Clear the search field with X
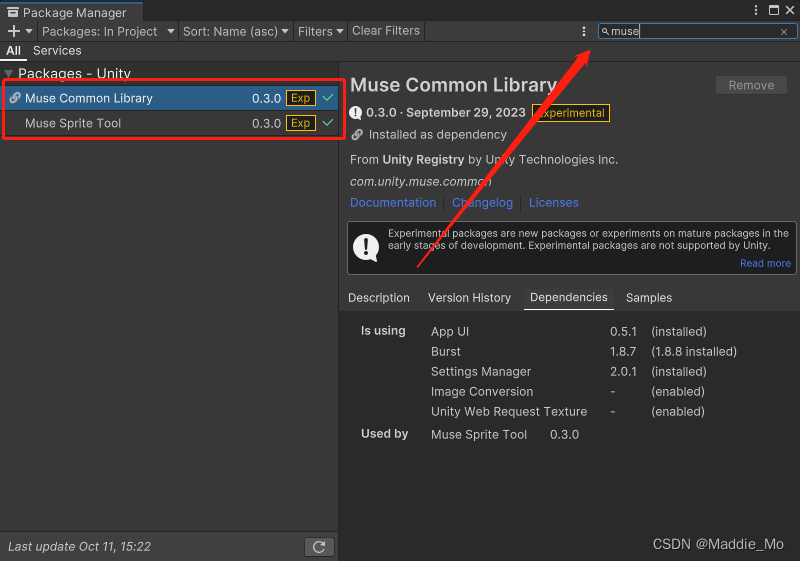 pos(784,32)
